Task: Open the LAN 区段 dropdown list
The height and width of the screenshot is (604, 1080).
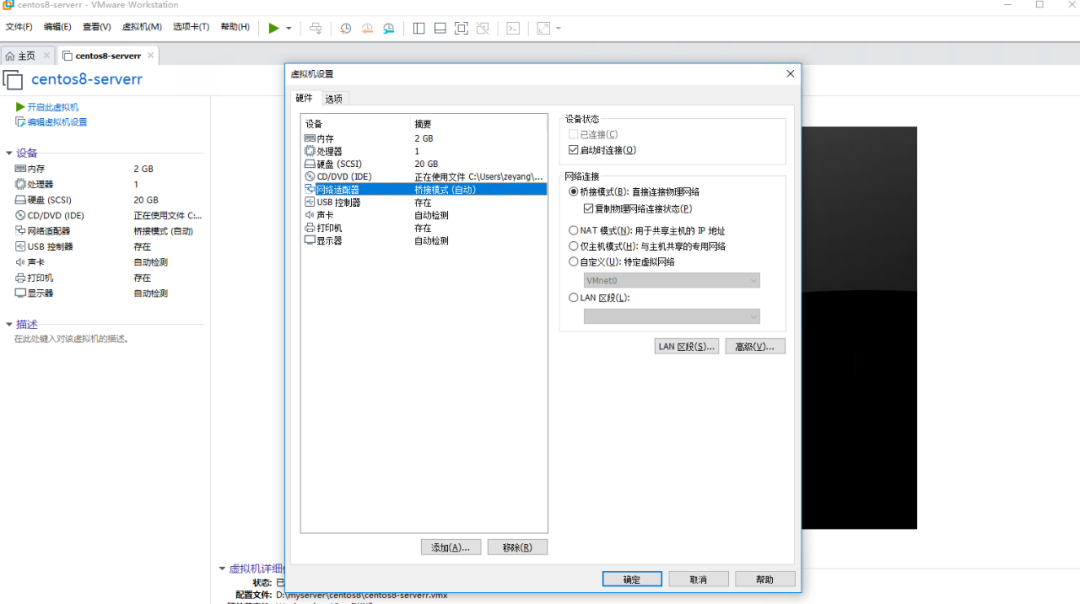Action: [x=672, y=316]
